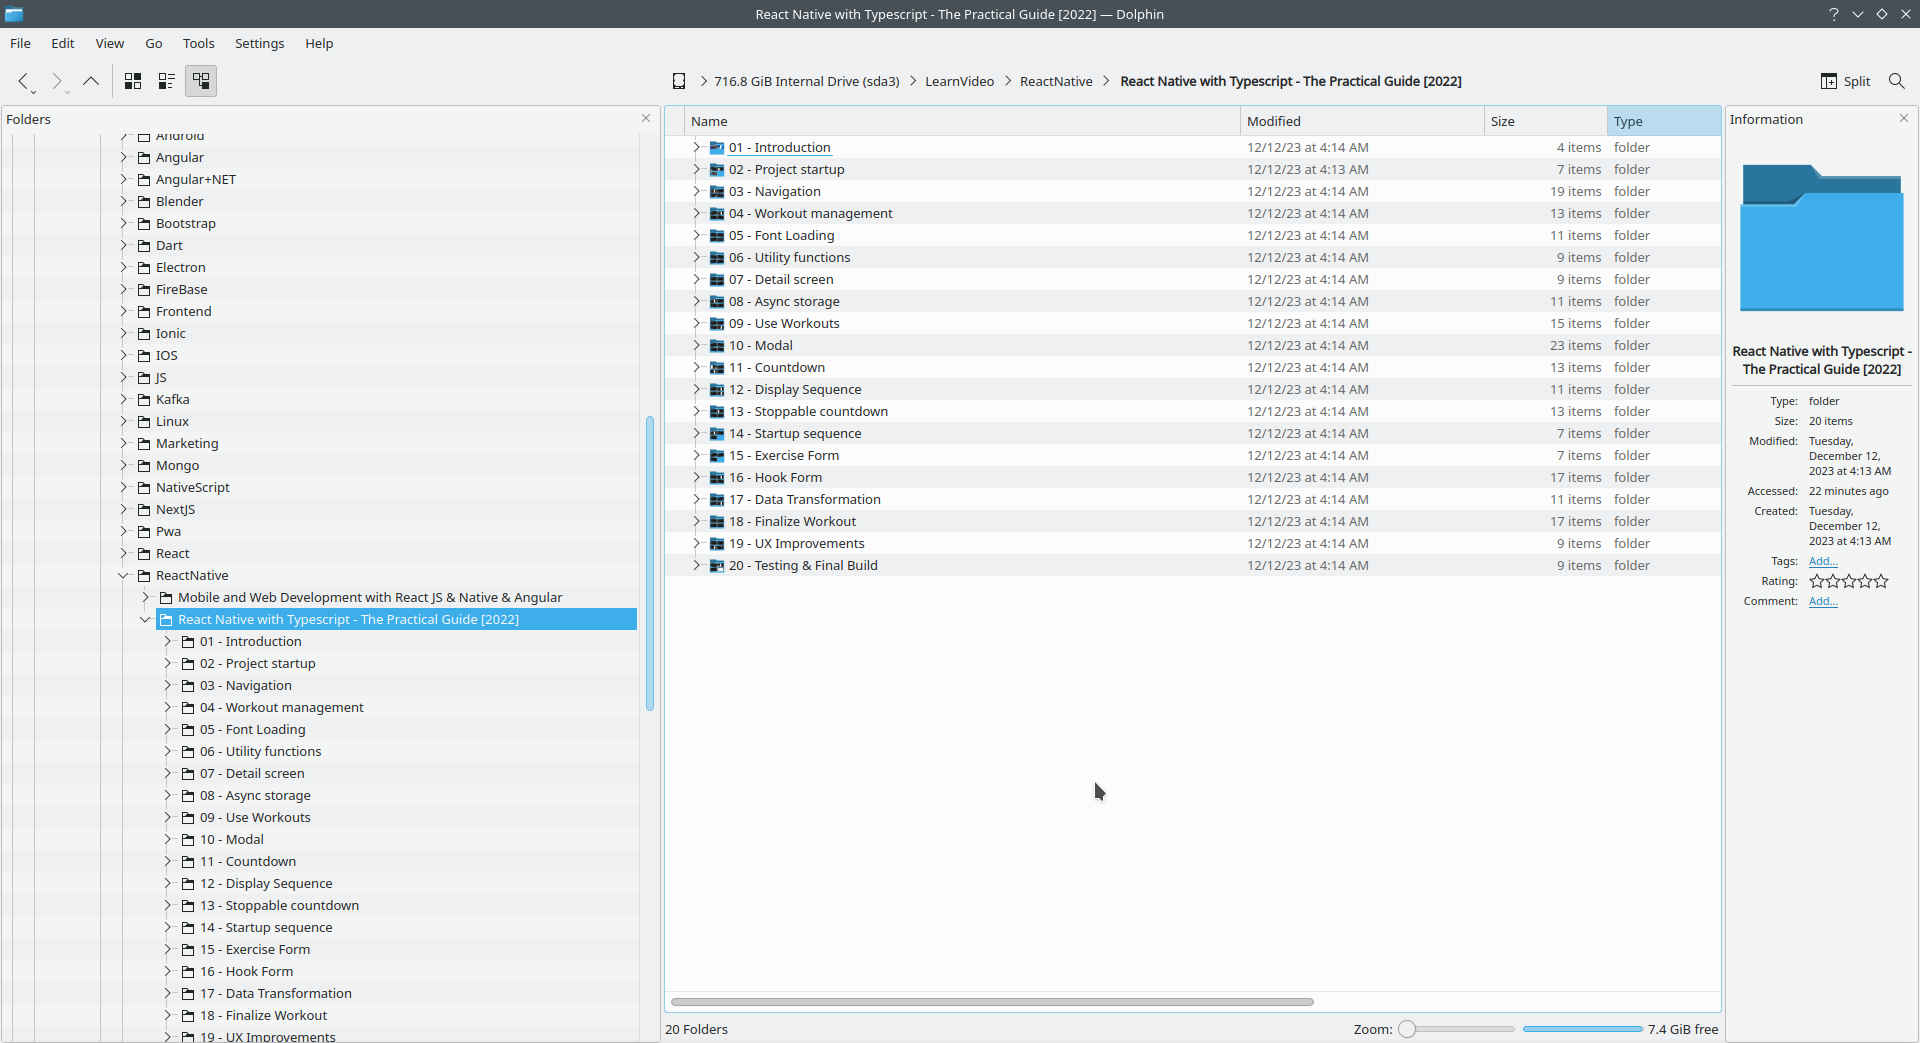Click Add link next to Comment
The image size is (1920, 1043).
coord(1823,601)
